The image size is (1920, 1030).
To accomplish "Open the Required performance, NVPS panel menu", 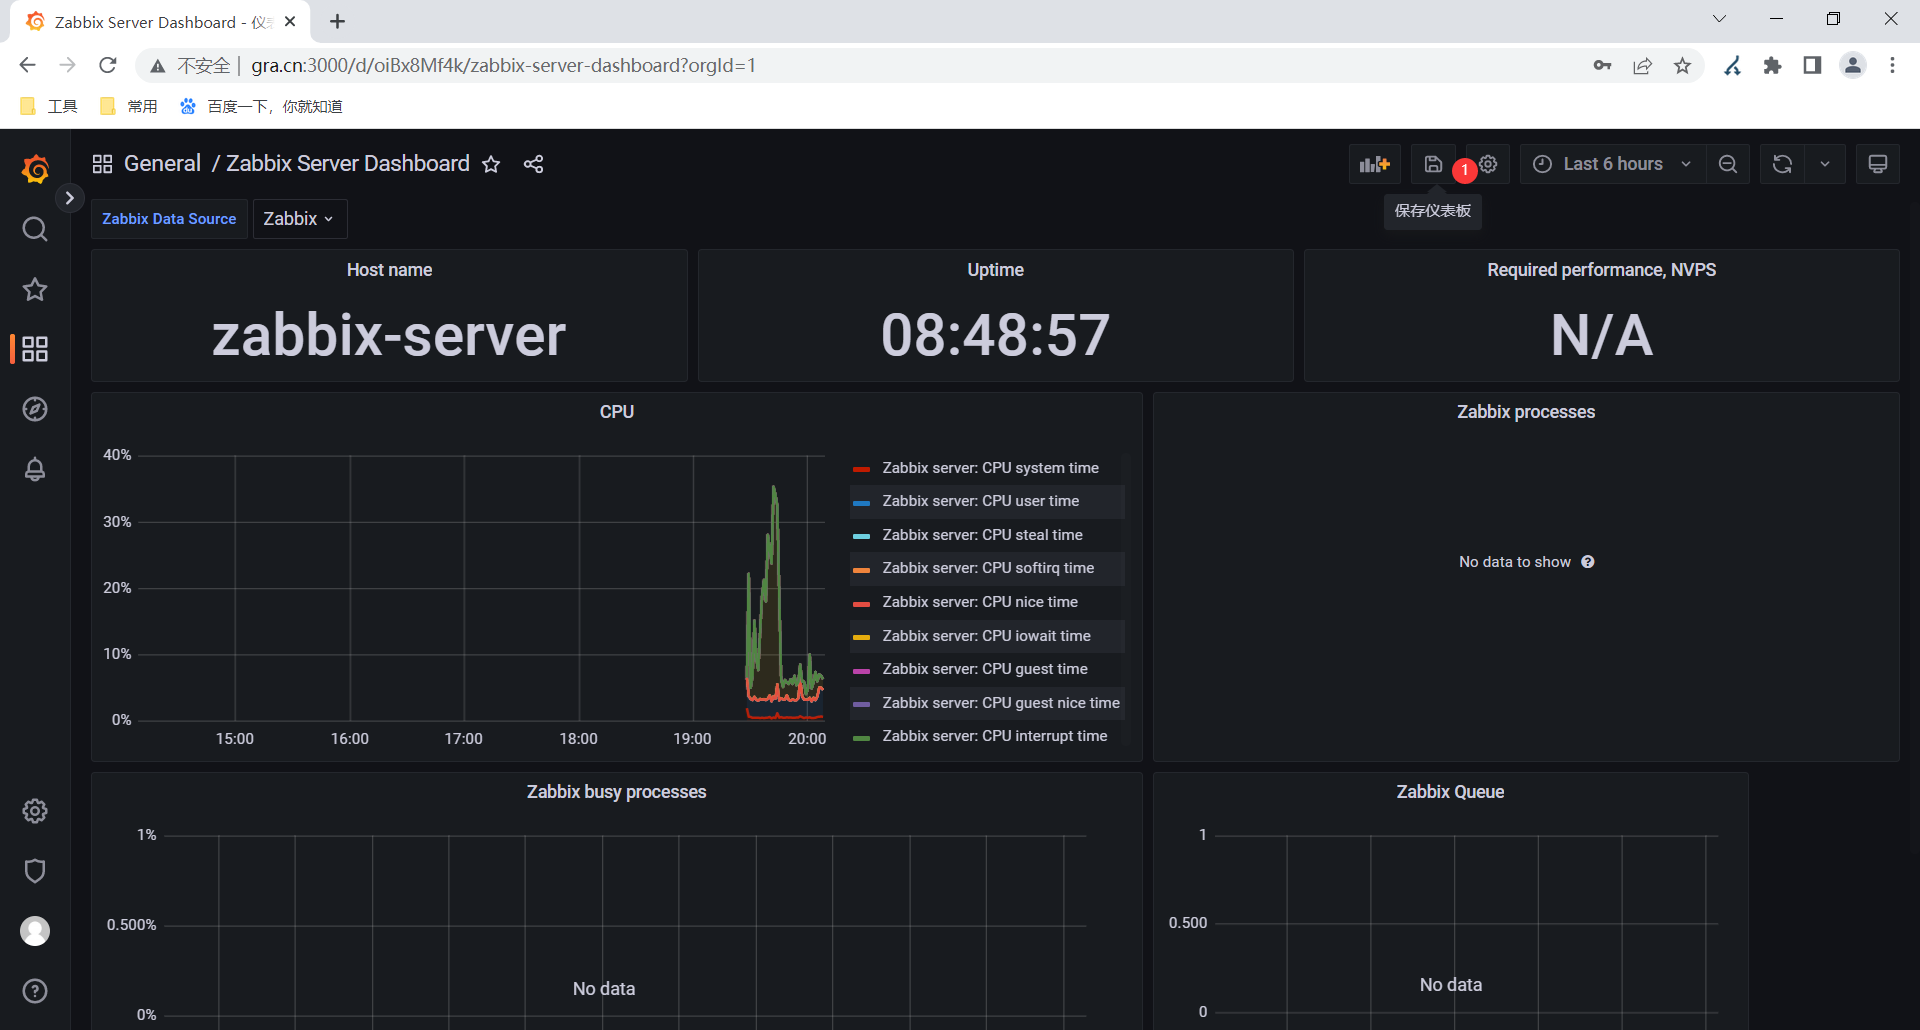I will [1601, 270].
